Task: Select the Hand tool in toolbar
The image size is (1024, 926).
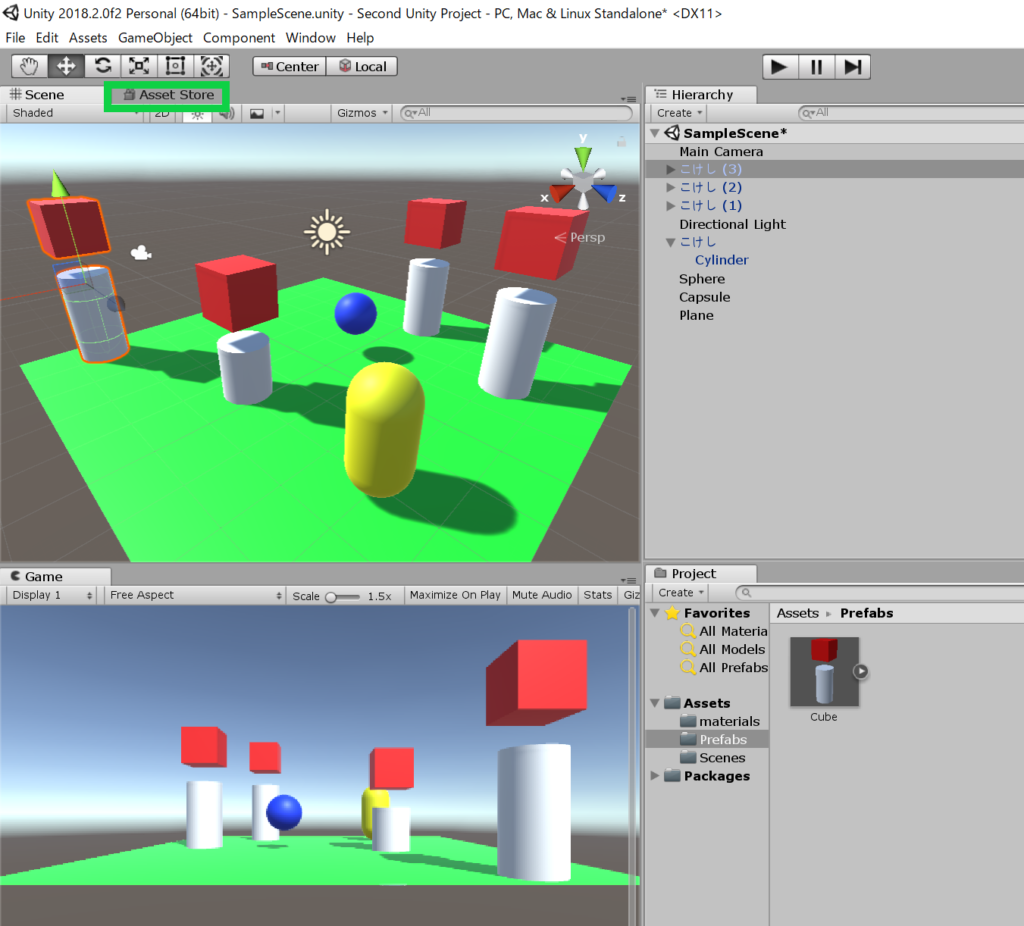Action: point(30,66)
